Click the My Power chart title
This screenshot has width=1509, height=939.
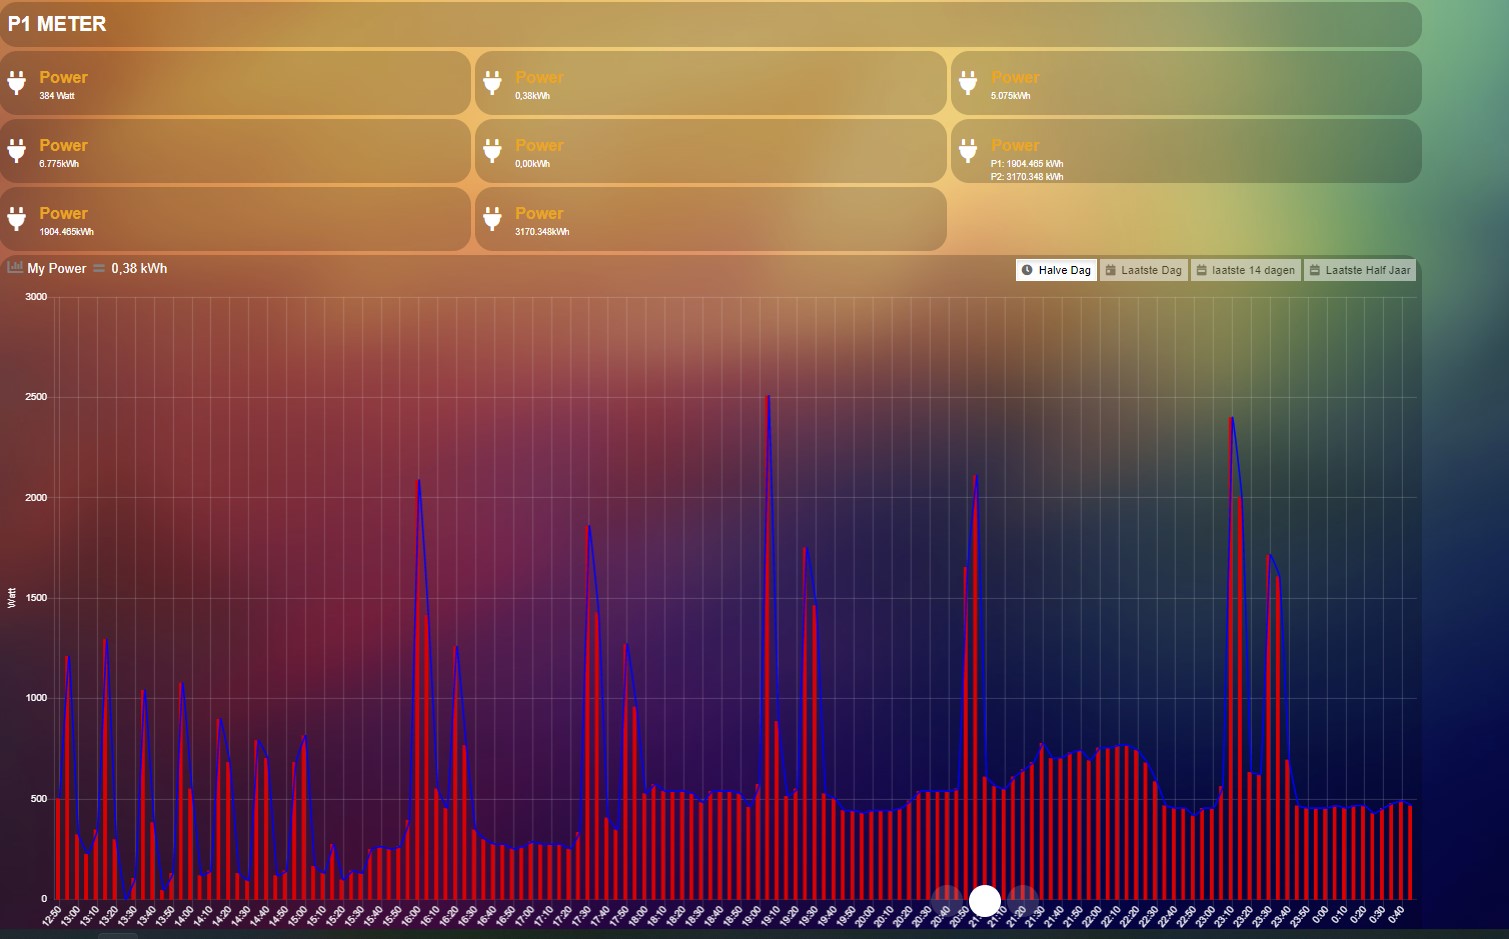(x=57, y=268)
